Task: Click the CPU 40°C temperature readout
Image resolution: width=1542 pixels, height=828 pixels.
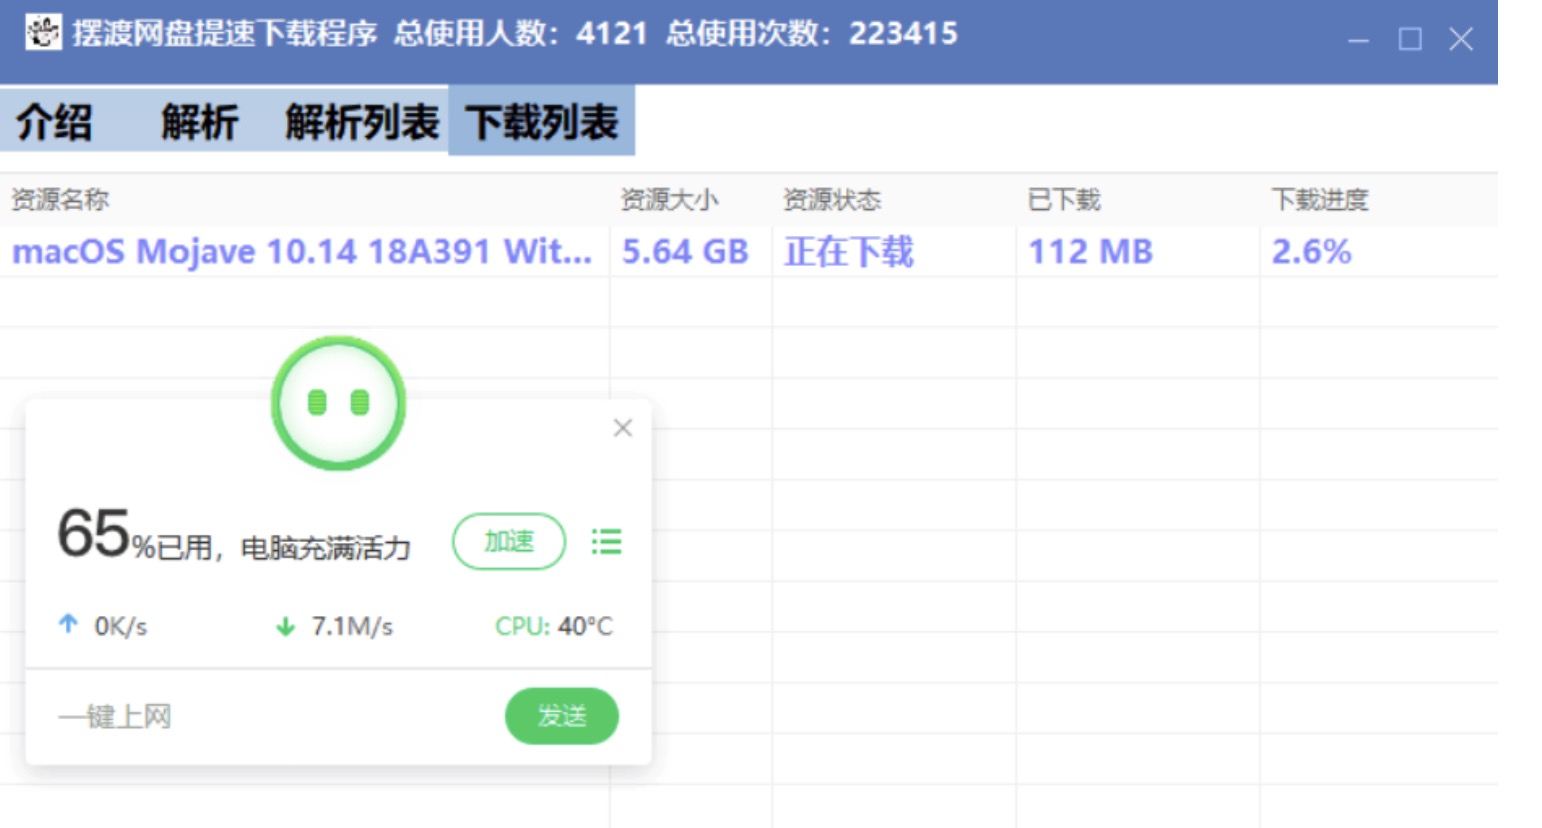Action: click(x=553, y=626)
